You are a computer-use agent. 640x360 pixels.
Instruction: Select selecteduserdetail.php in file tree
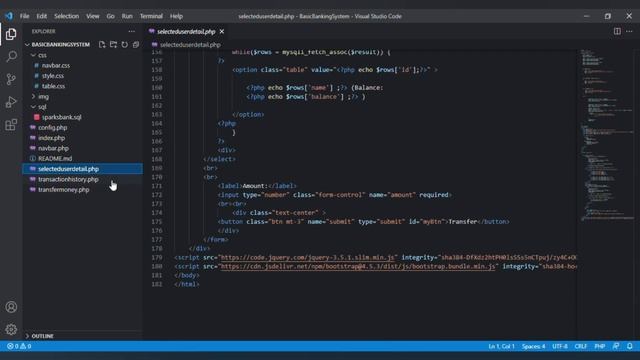tap(82, 169)
